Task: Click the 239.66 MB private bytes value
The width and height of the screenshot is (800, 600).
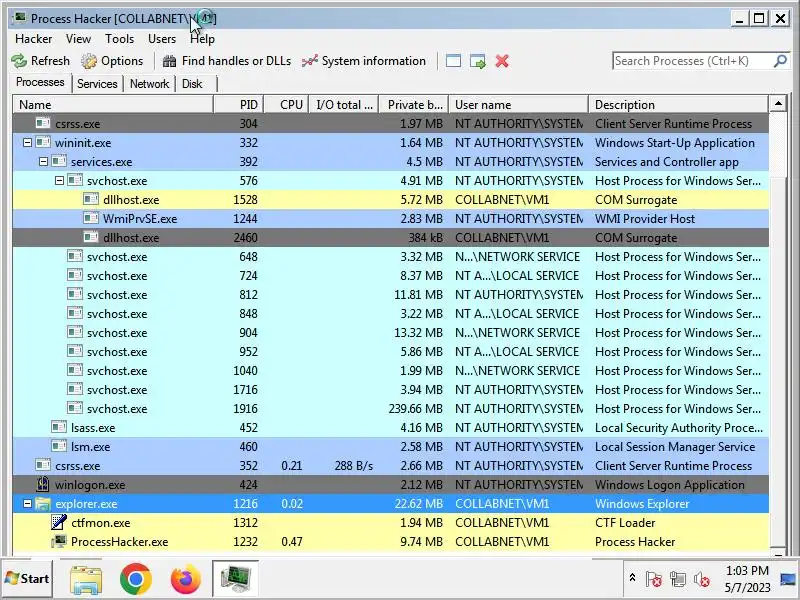Action: tap(415, 409)
